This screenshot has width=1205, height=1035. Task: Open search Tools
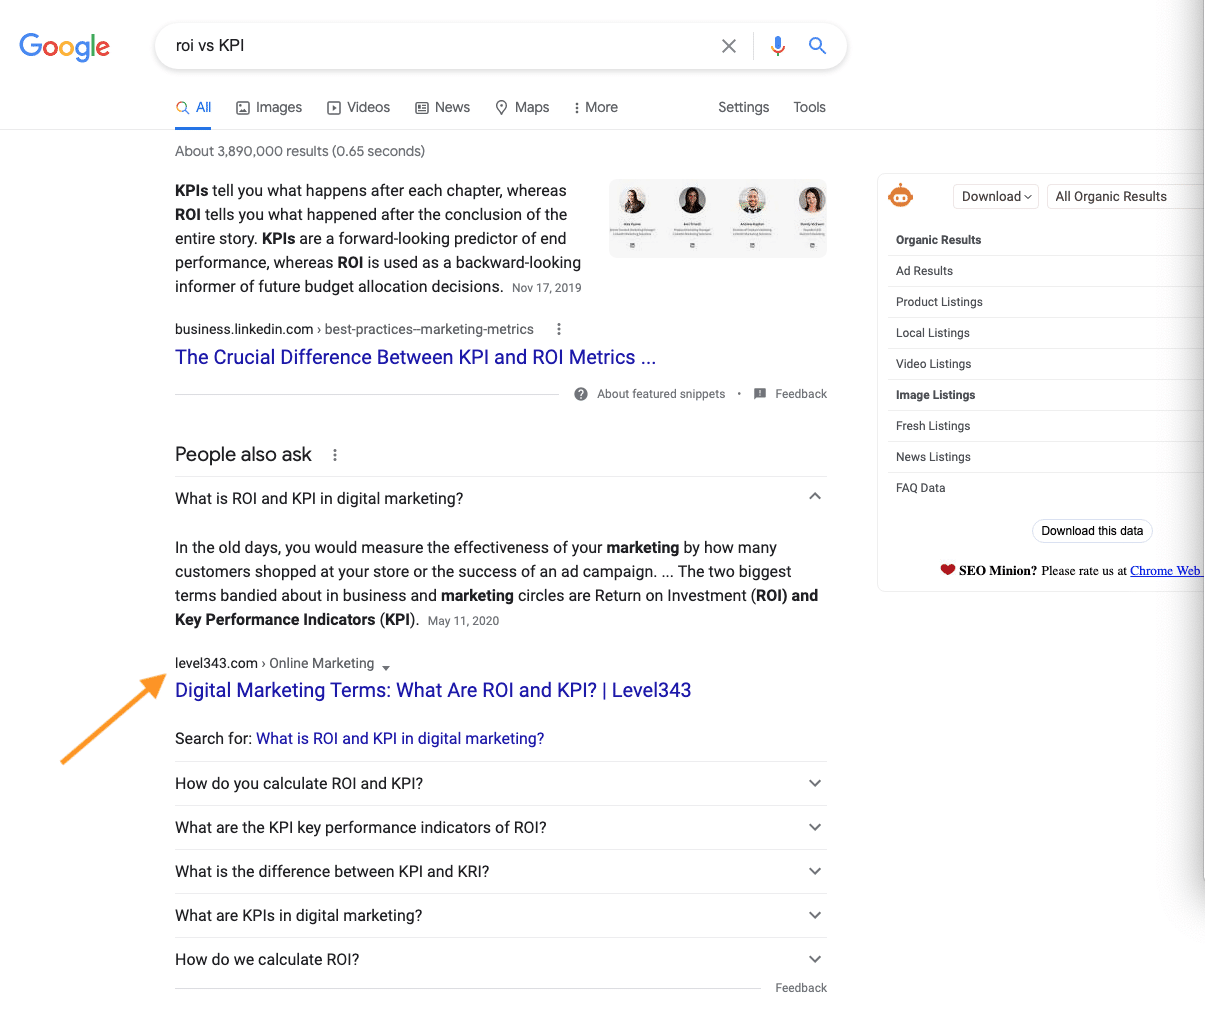(809, 107)
